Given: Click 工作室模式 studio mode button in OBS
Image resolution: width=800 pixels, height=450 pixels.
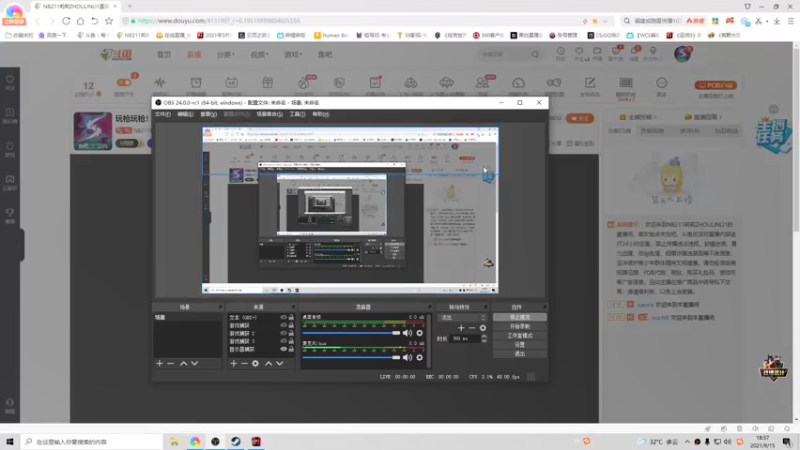Looking at the screenshot, I should coord(519,336).
